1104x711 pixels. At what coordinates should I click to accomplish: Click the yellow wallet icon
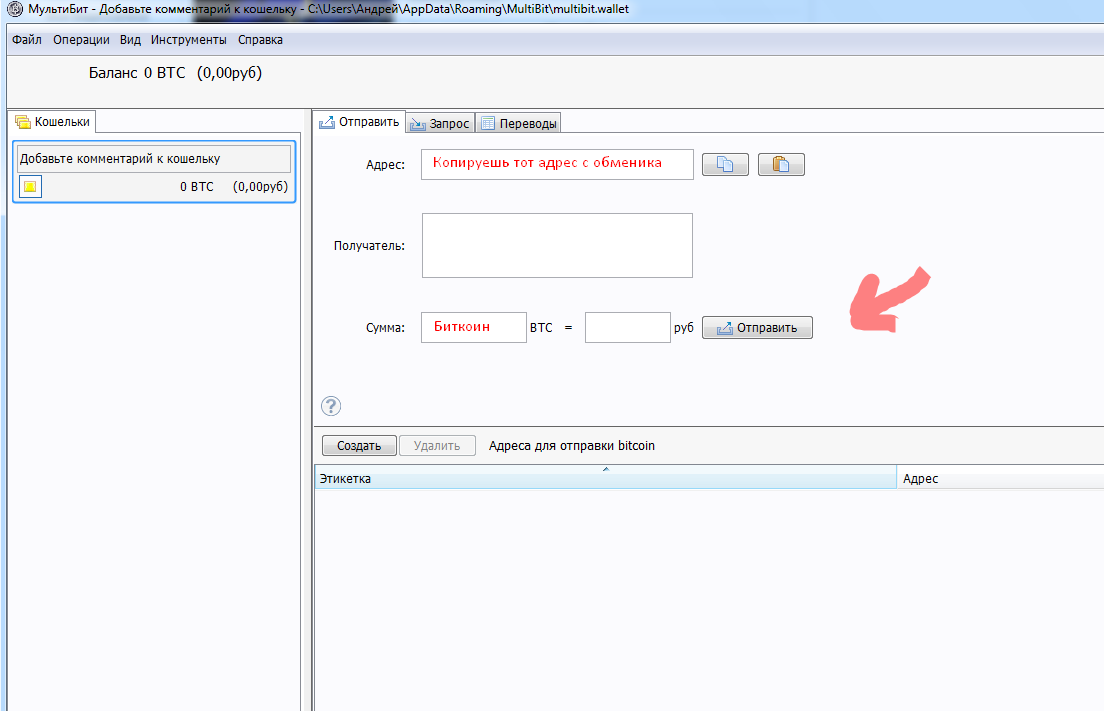coord(30,187)
